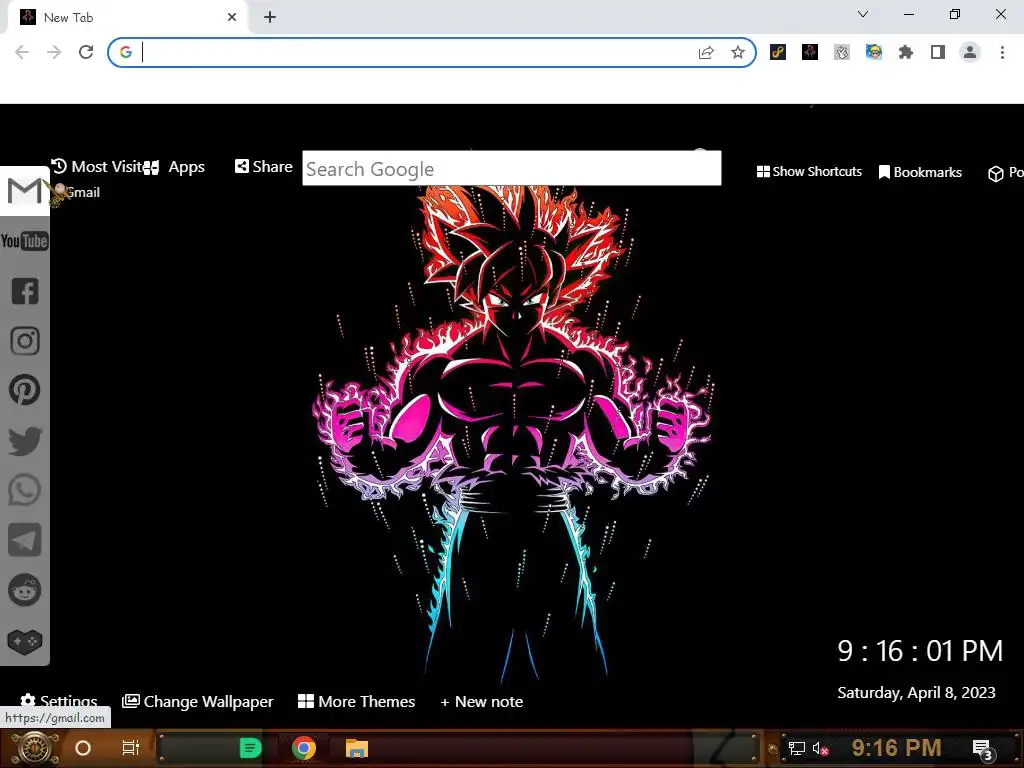Close the New Tab tab

(232, 18)
